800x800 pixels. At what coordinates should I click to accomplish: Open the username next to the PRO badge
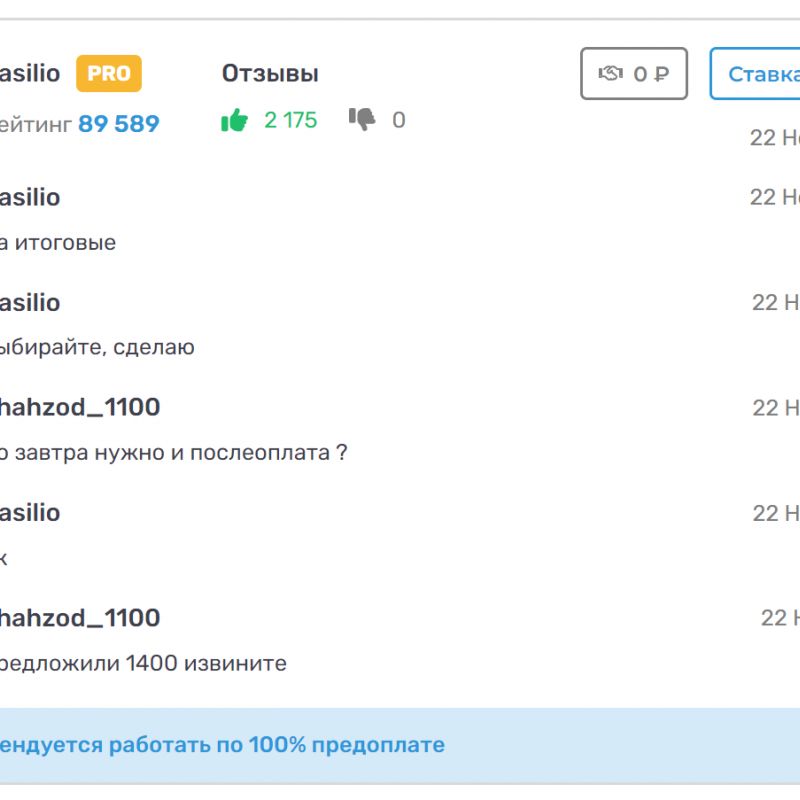coord(30,73)
